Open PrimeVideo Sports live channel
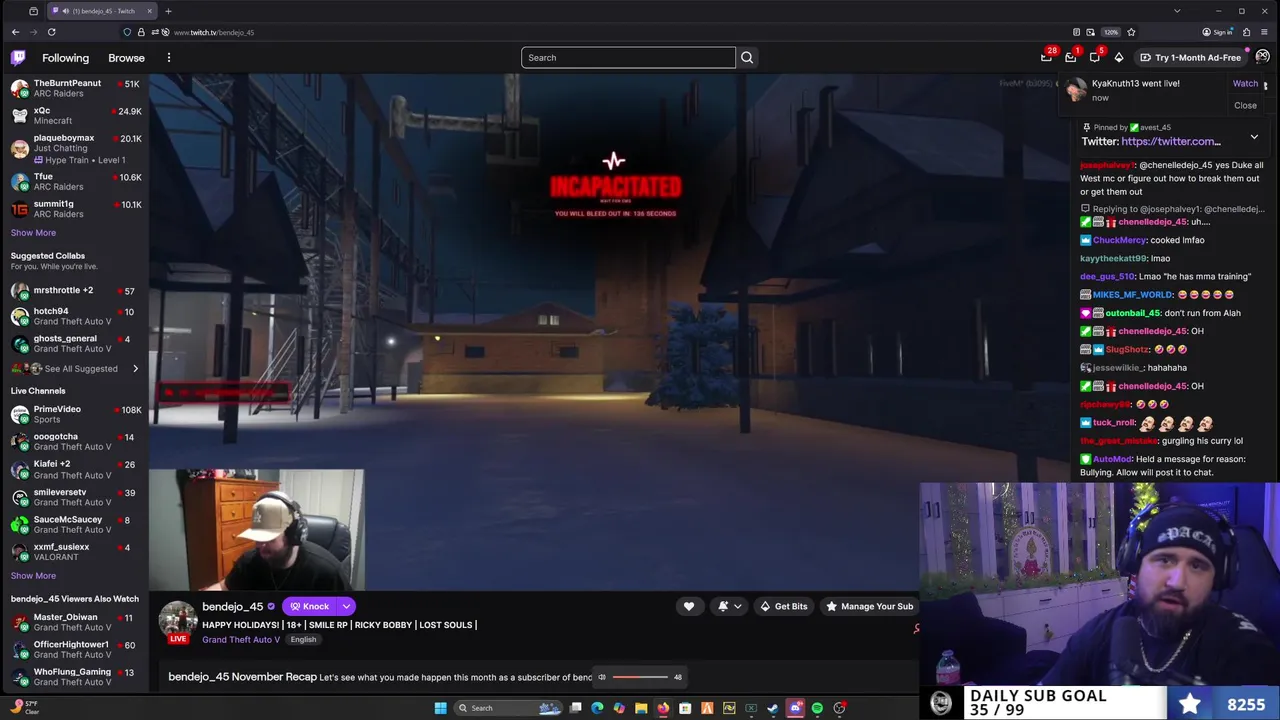 [x=75, y=414]
